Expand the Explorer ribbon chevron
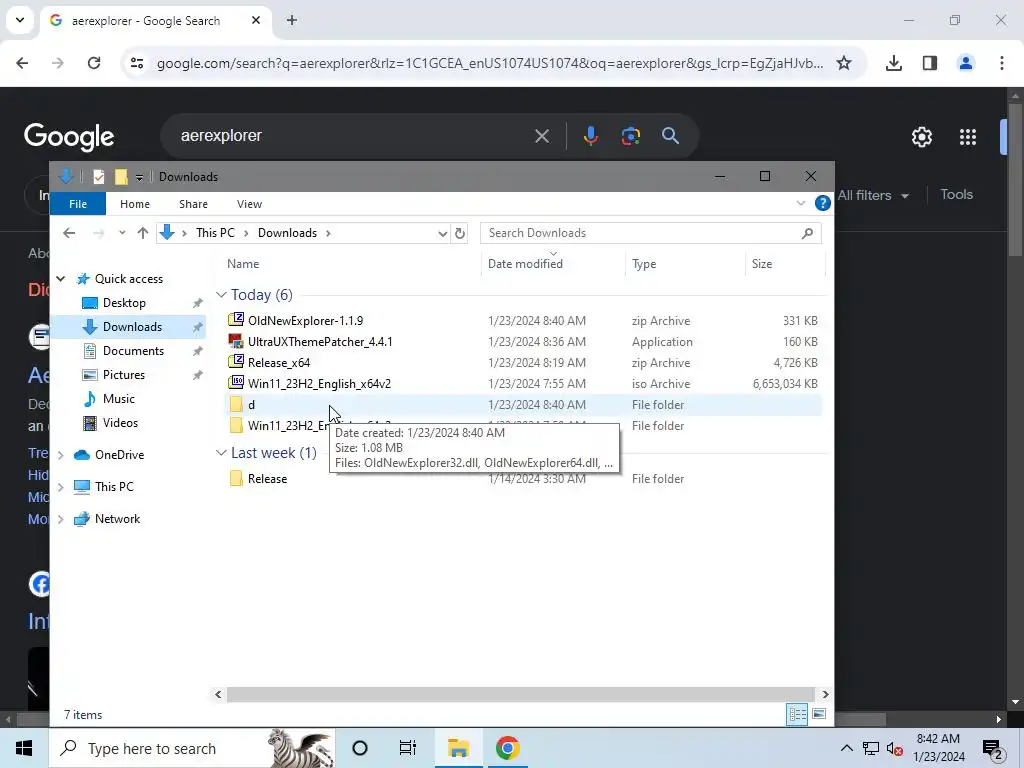This screenshot has height=768, width=1024. point(801,204)
